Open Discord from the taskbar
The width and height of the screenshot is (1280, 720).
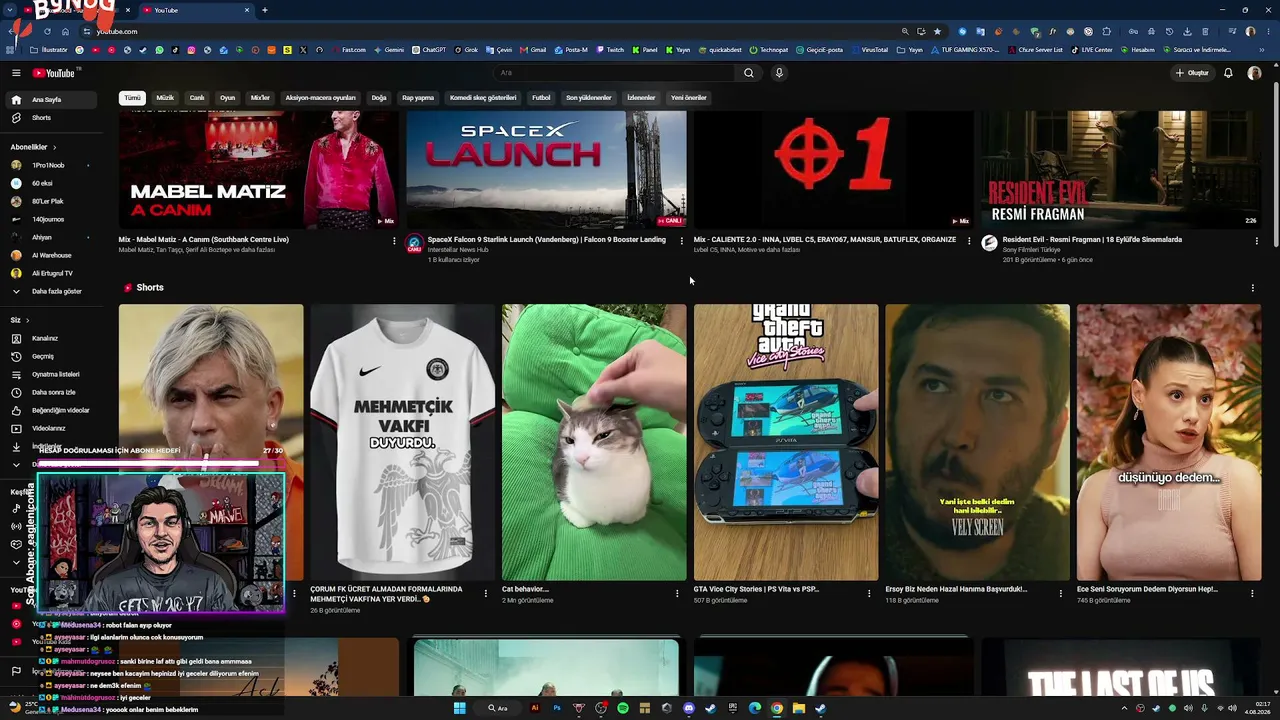(x=689, y=708)
